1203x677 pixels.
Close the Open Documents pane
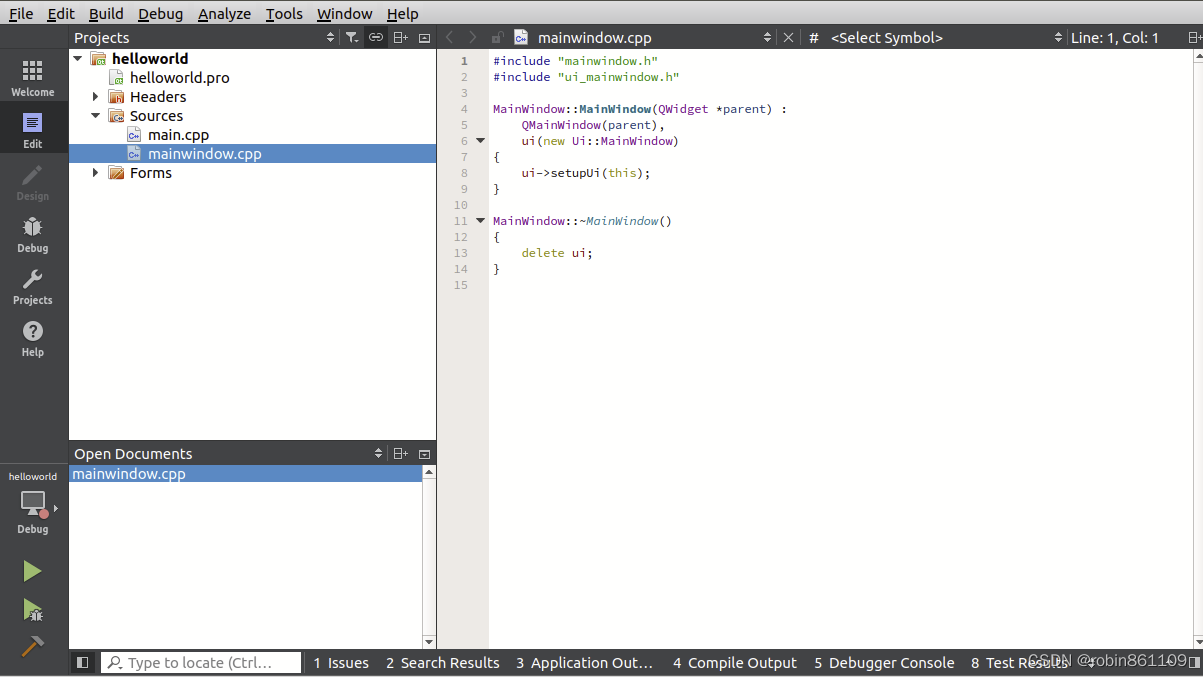[x=424, y=453]
